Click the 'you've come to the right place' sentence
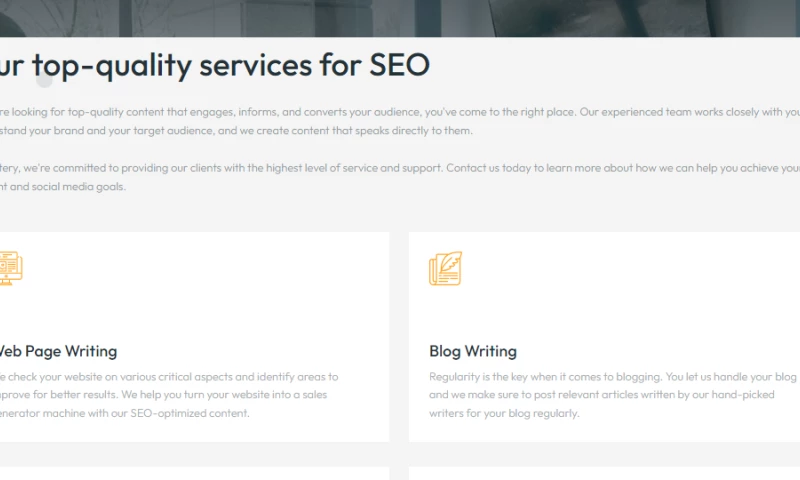 pos(498,112)
